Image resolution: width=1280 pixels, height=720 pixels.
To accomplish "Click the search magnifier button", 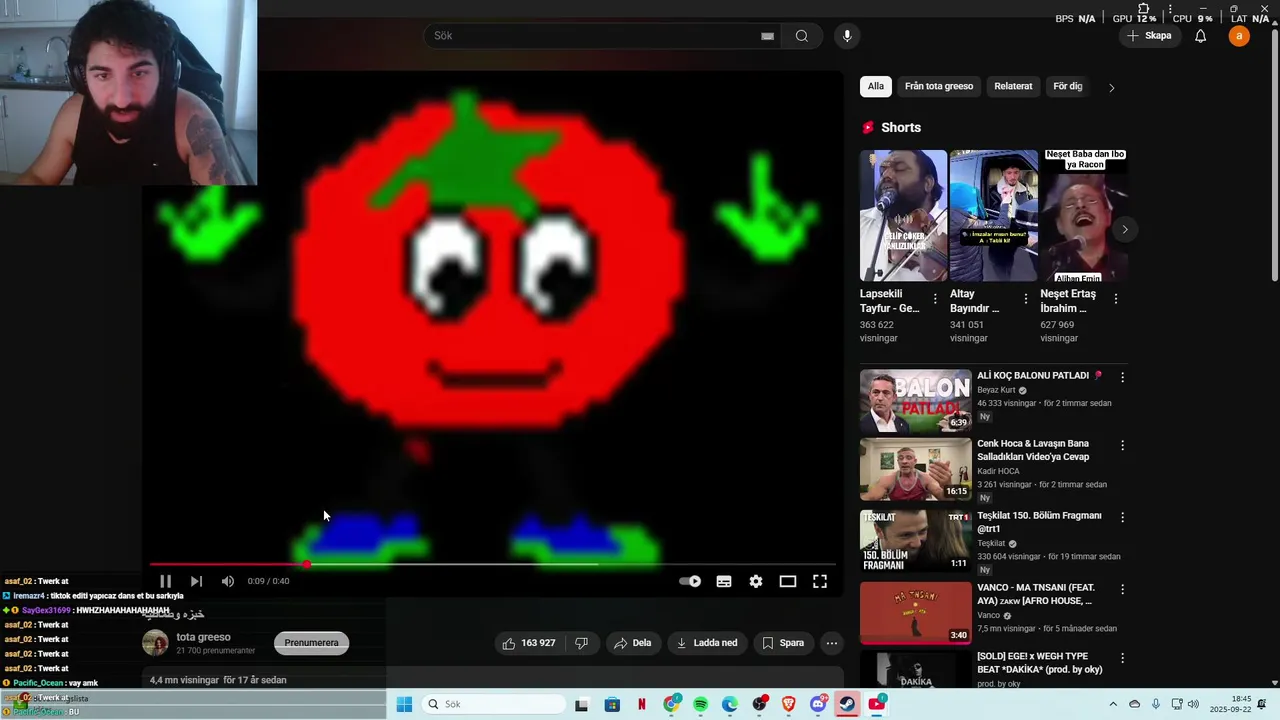I will coord(801,36).
